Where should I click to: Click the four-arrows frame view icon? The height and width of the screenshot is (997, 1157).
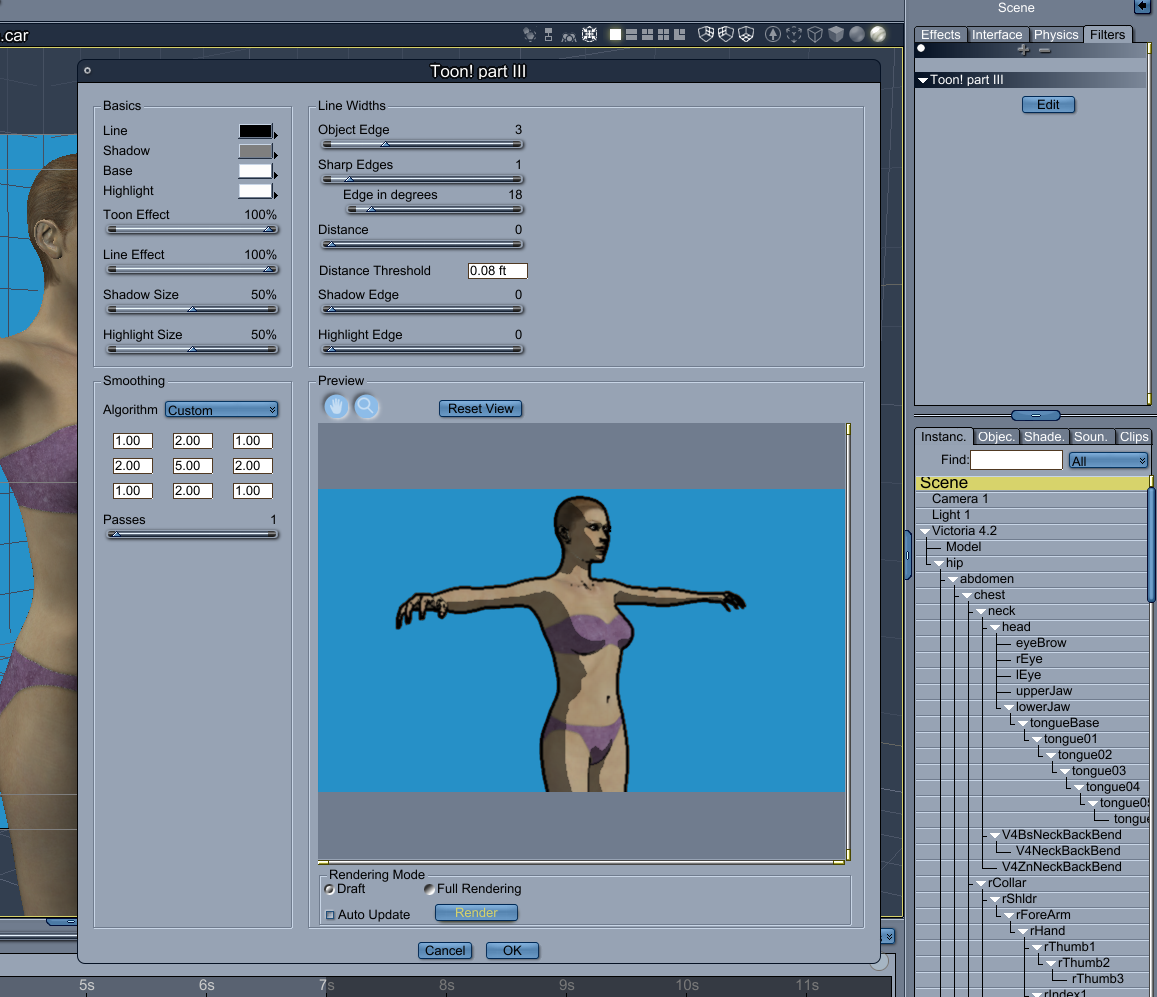(x=590, y=34)
